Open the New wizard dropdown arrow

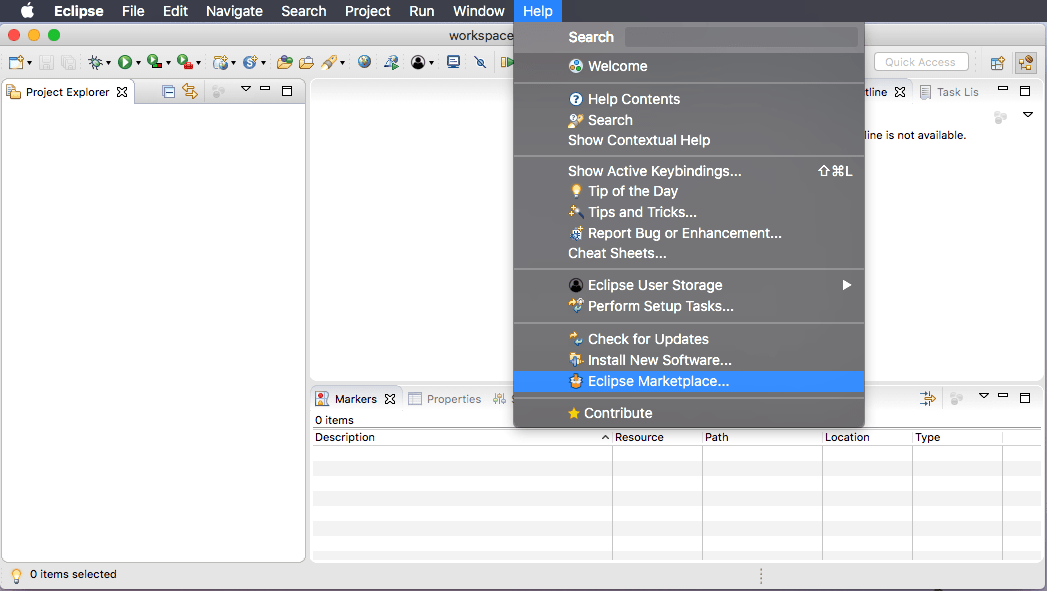coord(30,63)
